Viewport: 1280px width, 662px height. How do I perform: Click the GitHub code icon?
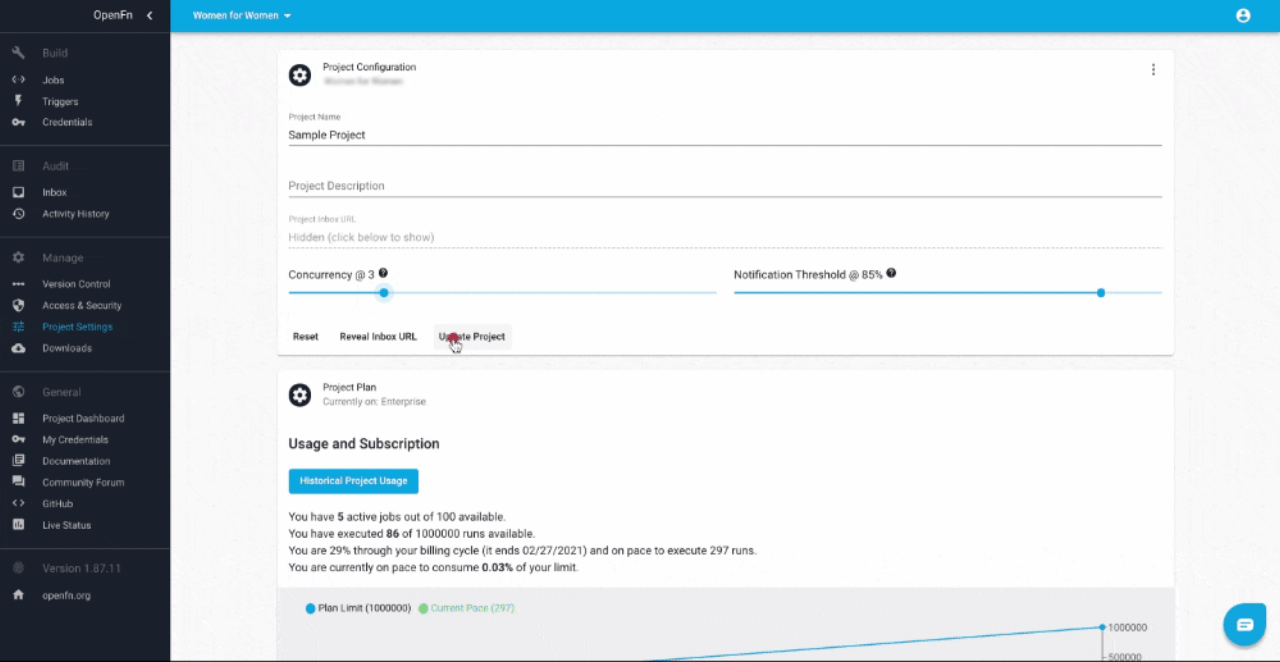tap(18, 504)
